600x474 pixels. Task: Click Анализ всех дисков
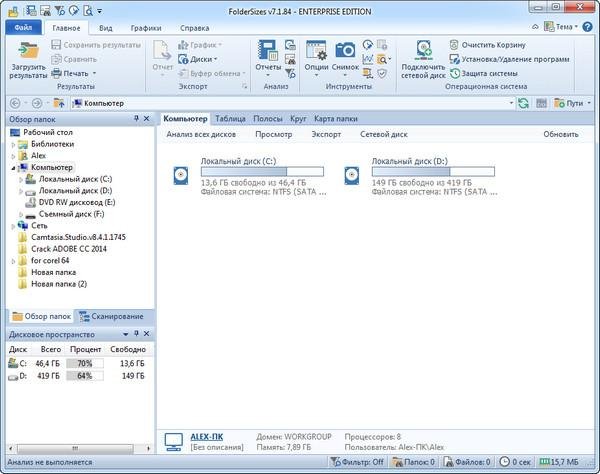201,134
